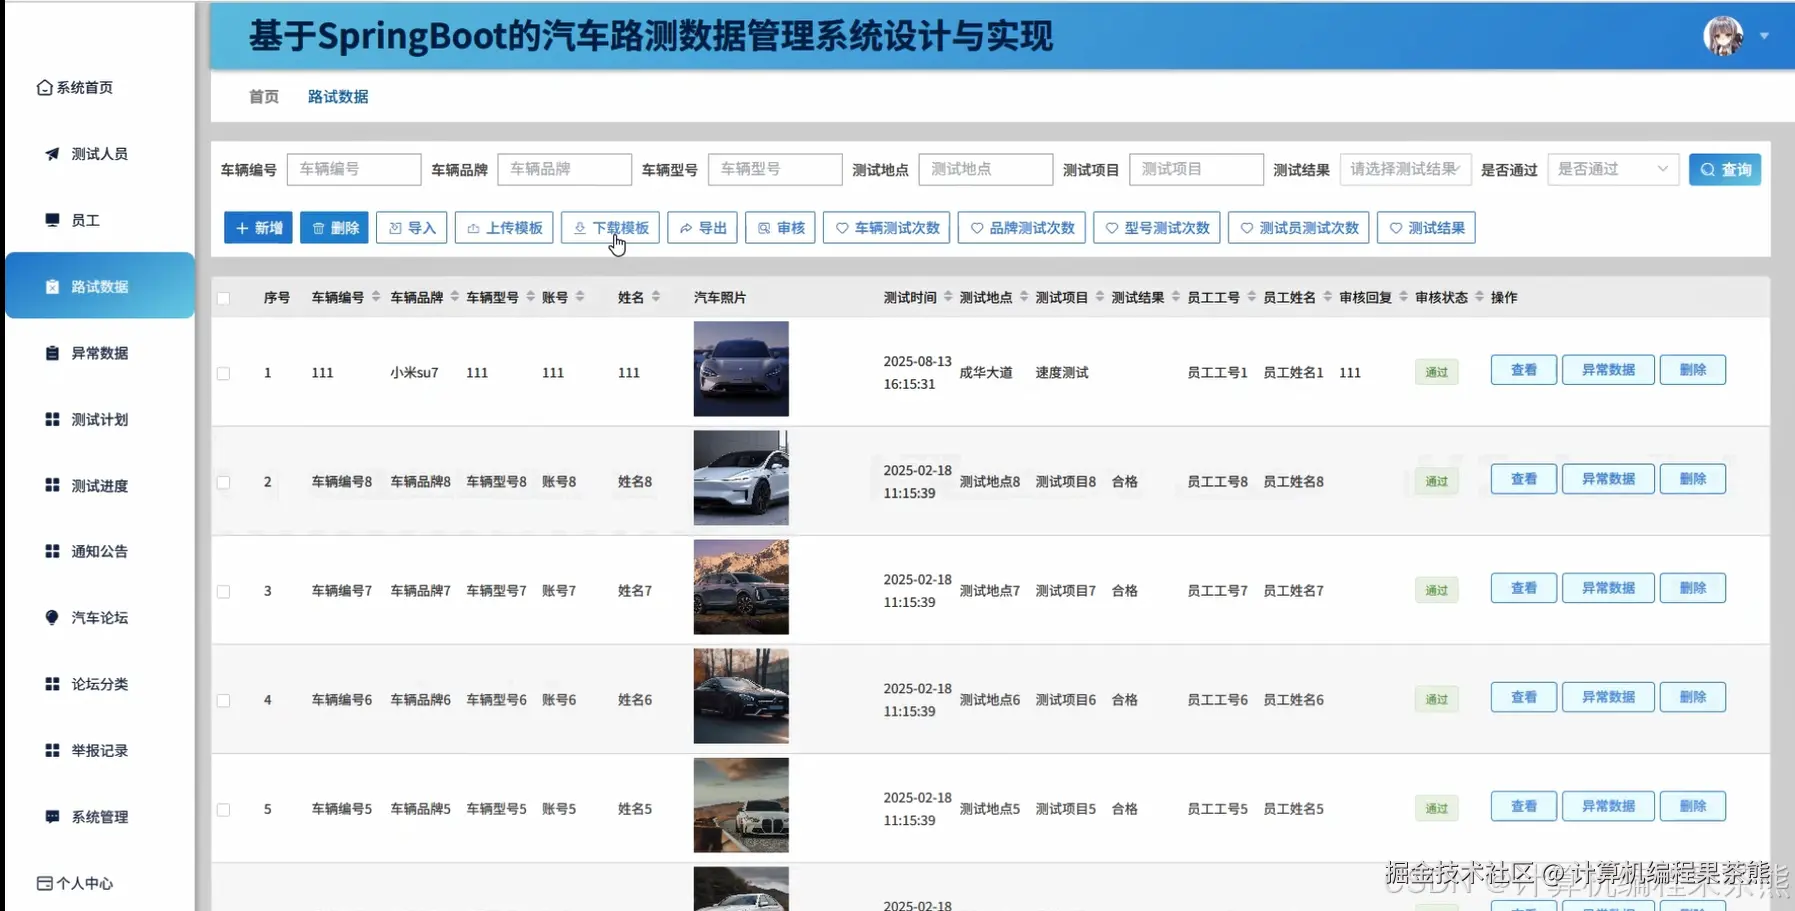Expand the user menu arrow beside avatar

(x=1764, y=36)
